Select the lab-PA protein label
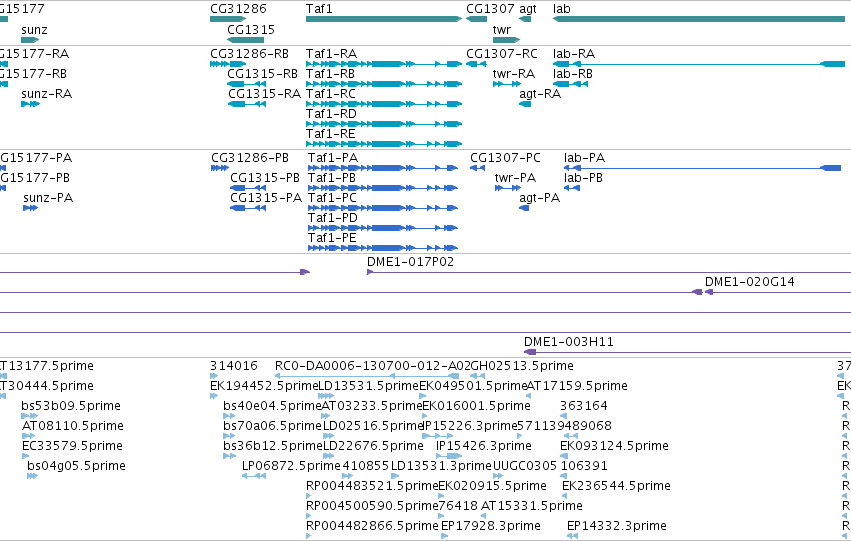This screenshot has height=541, width=851. [x=585, y=158]
